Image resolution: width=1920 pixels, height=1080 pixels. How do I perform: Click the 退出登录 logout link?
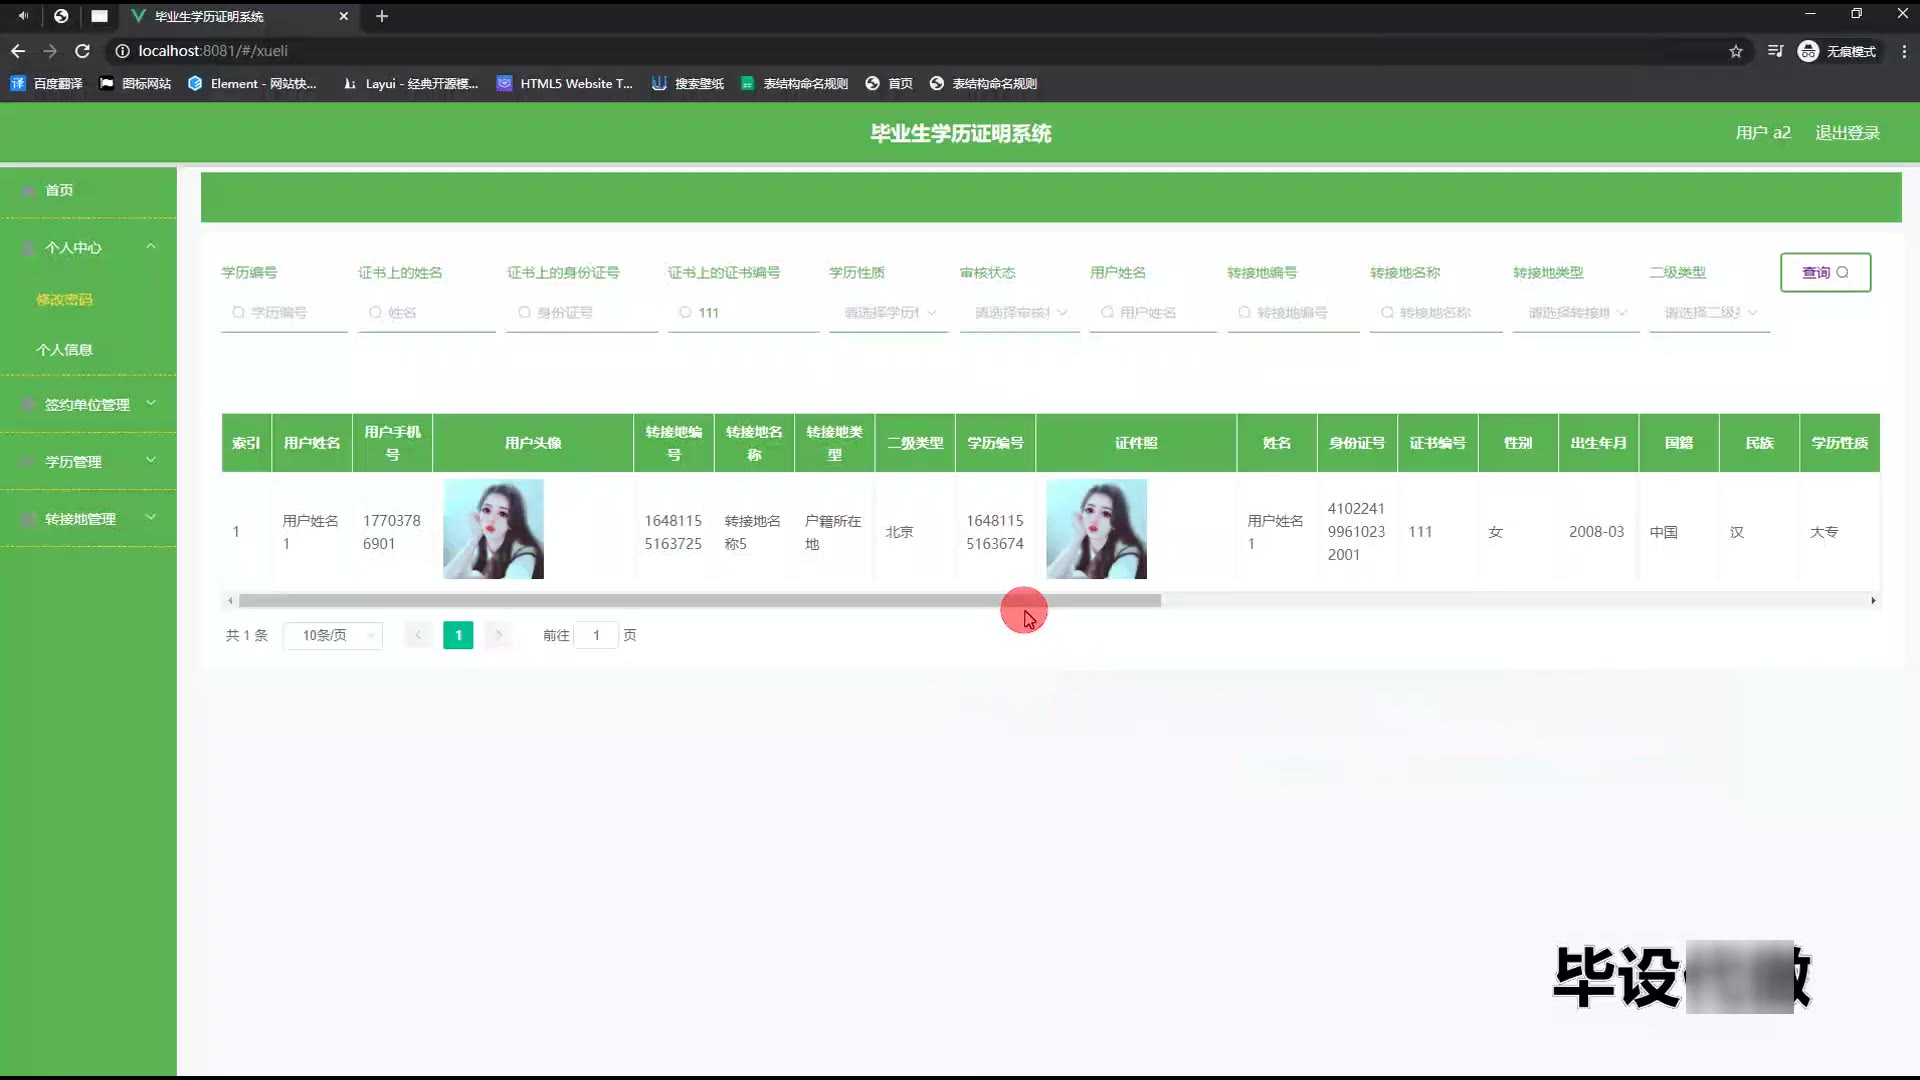1847,133
